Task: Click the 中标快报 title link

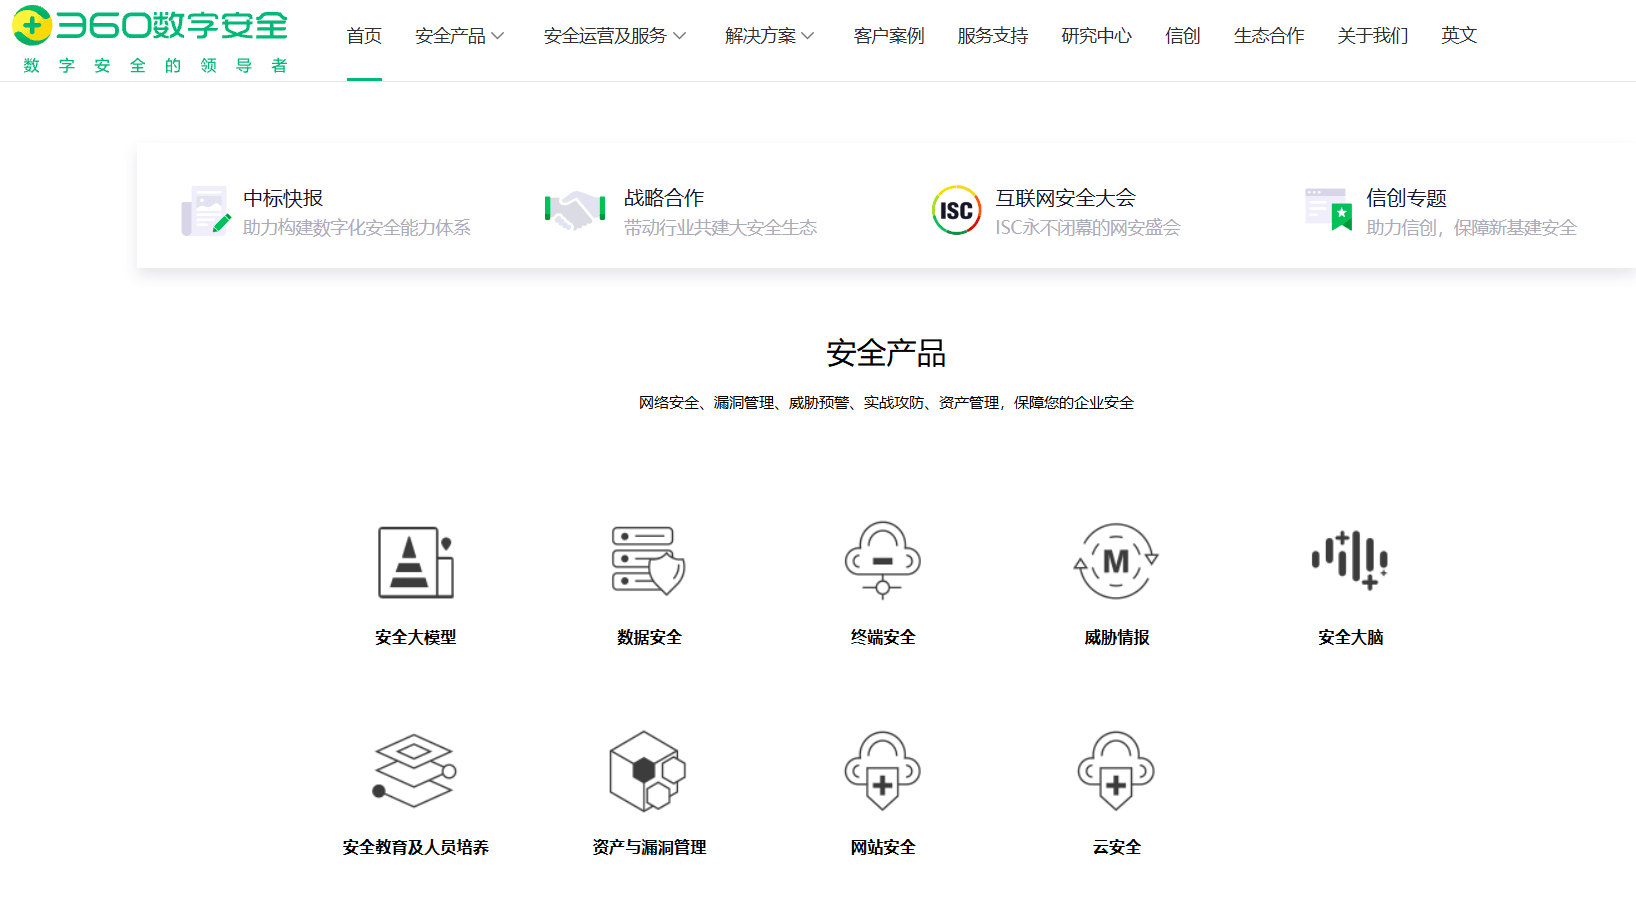Action: pos(283,198)
